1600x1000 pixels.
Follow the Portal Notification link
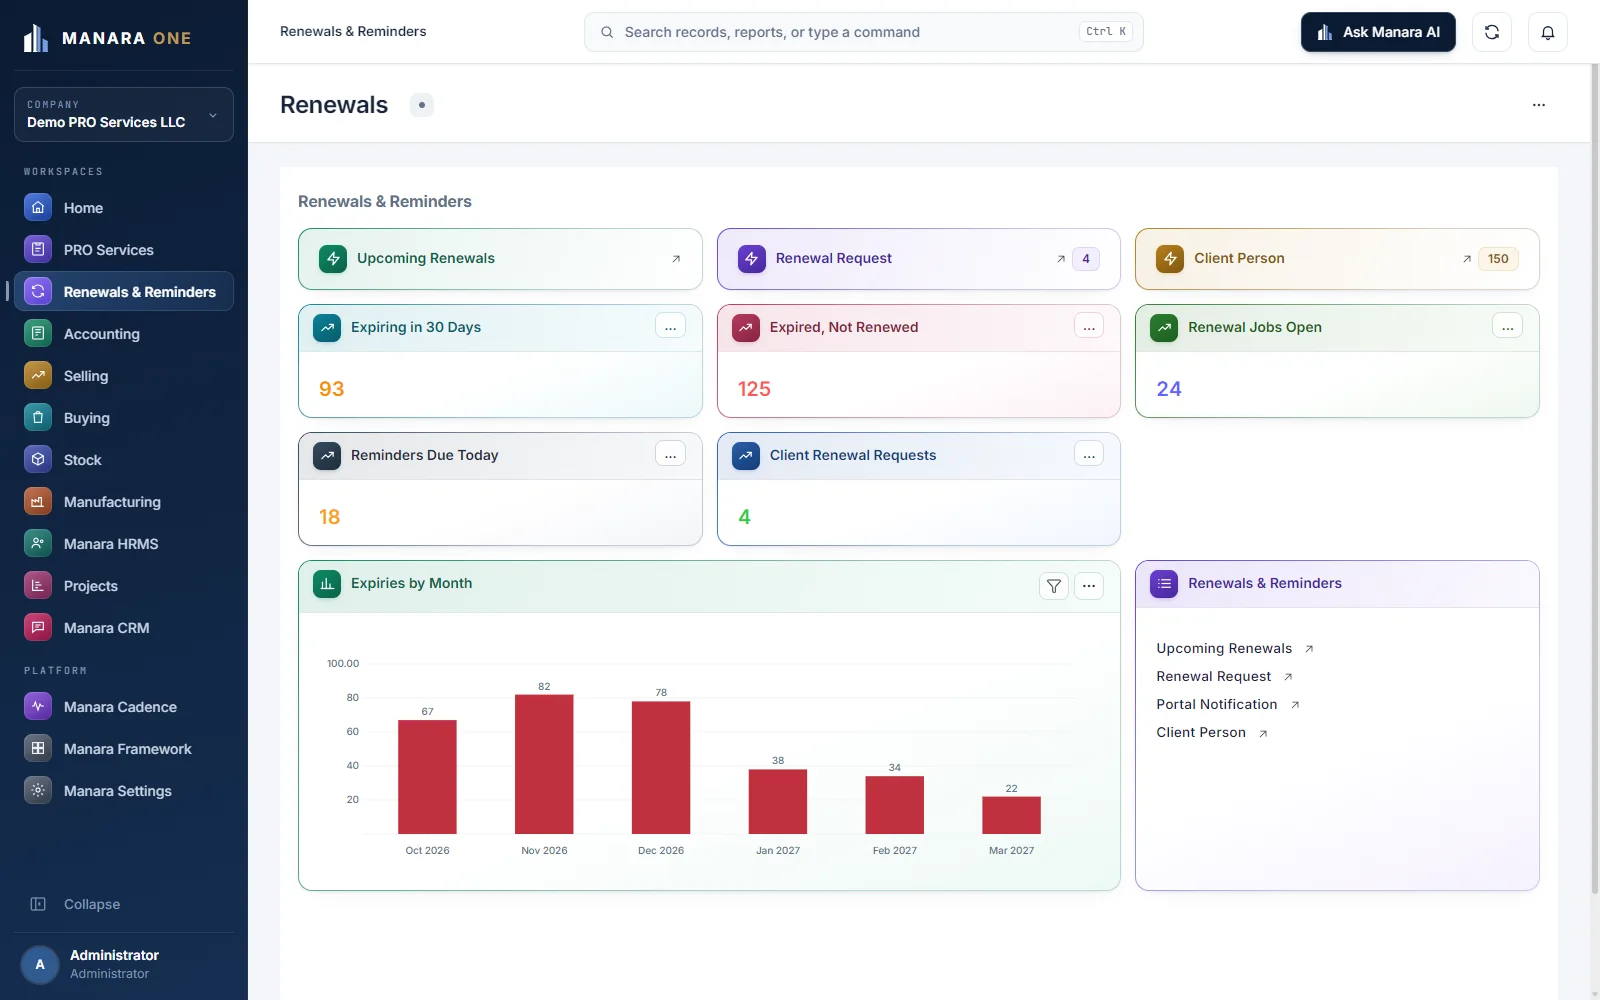tap(1228, 704)
